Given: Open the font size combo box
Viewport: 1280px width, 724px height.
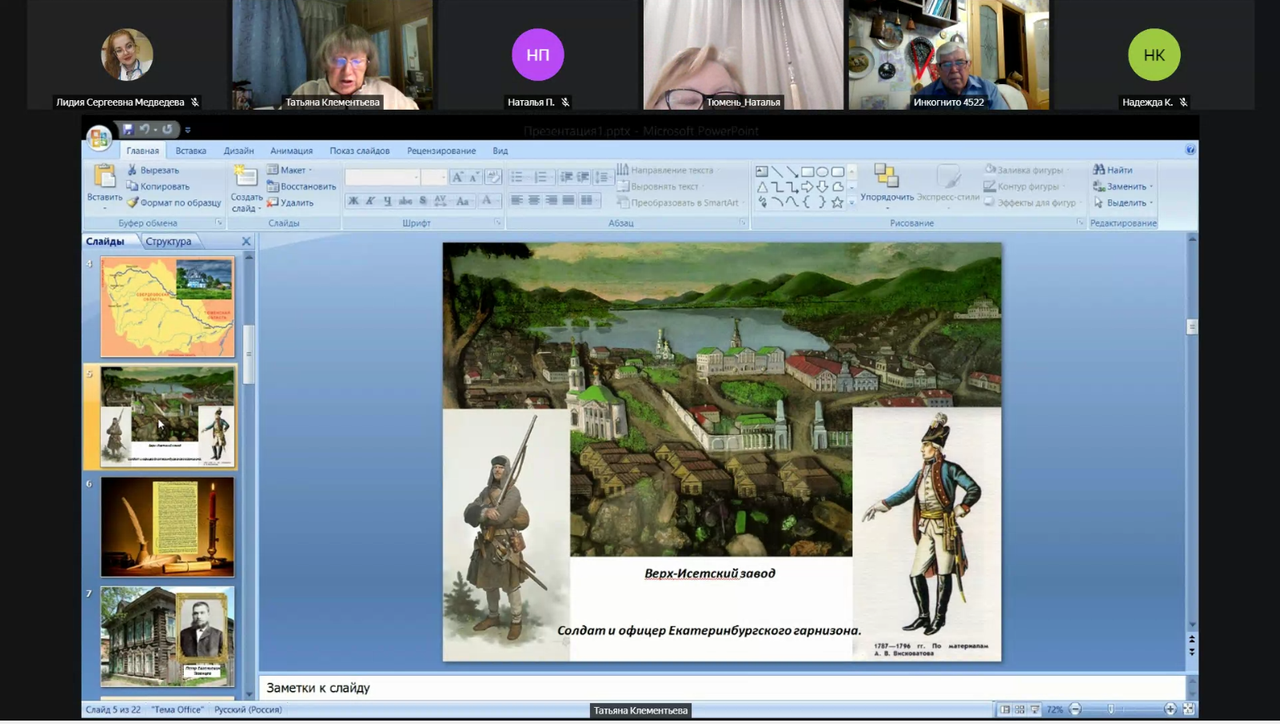Looking at the screenshot, I should [434, 177].
